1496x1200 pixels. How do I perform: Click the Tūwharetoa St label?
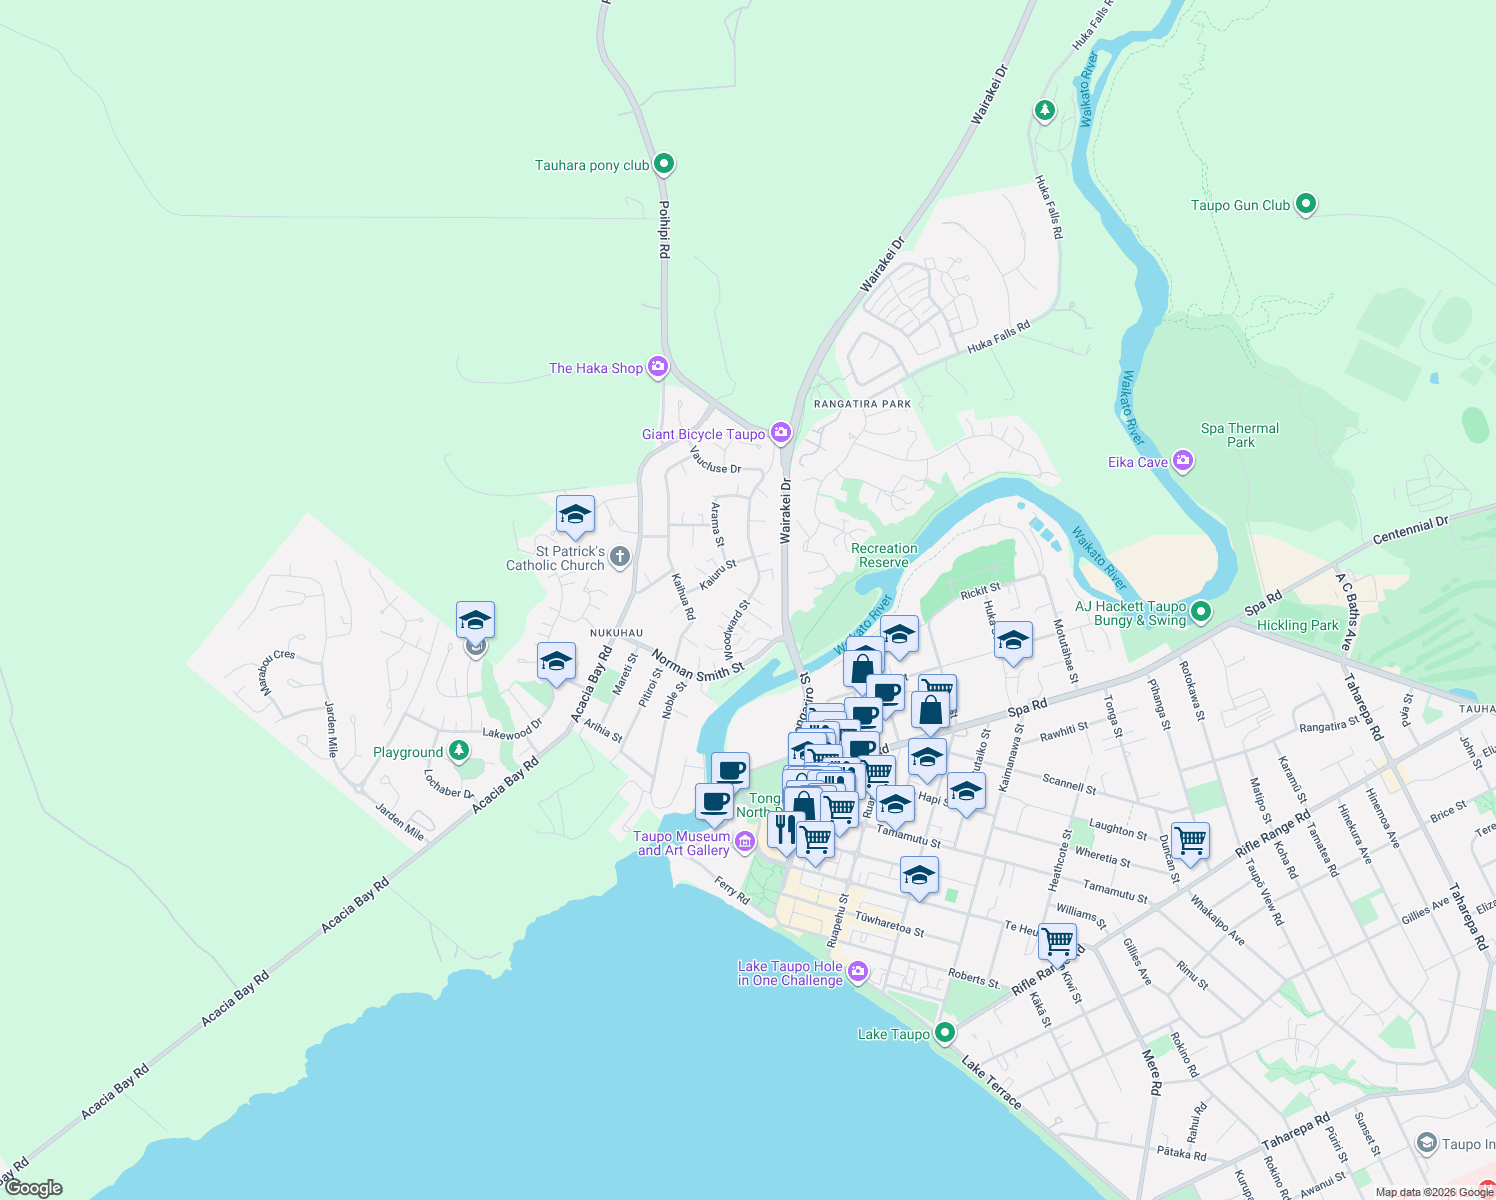click(889, 923)
